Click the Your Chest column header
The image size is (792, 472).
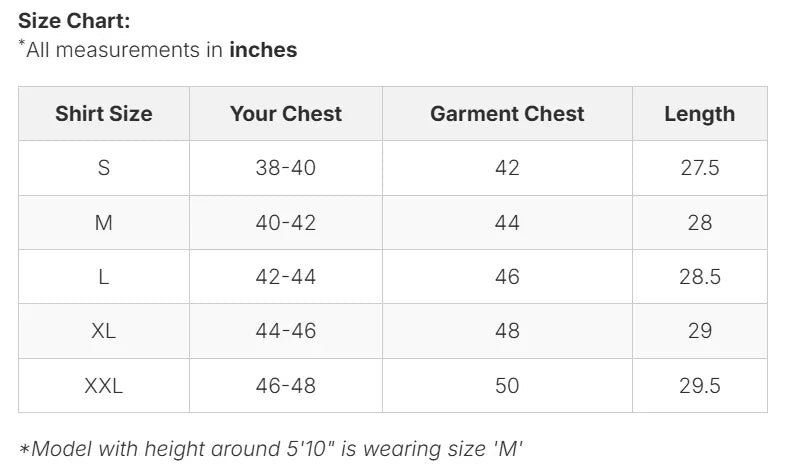pos(286,114)
